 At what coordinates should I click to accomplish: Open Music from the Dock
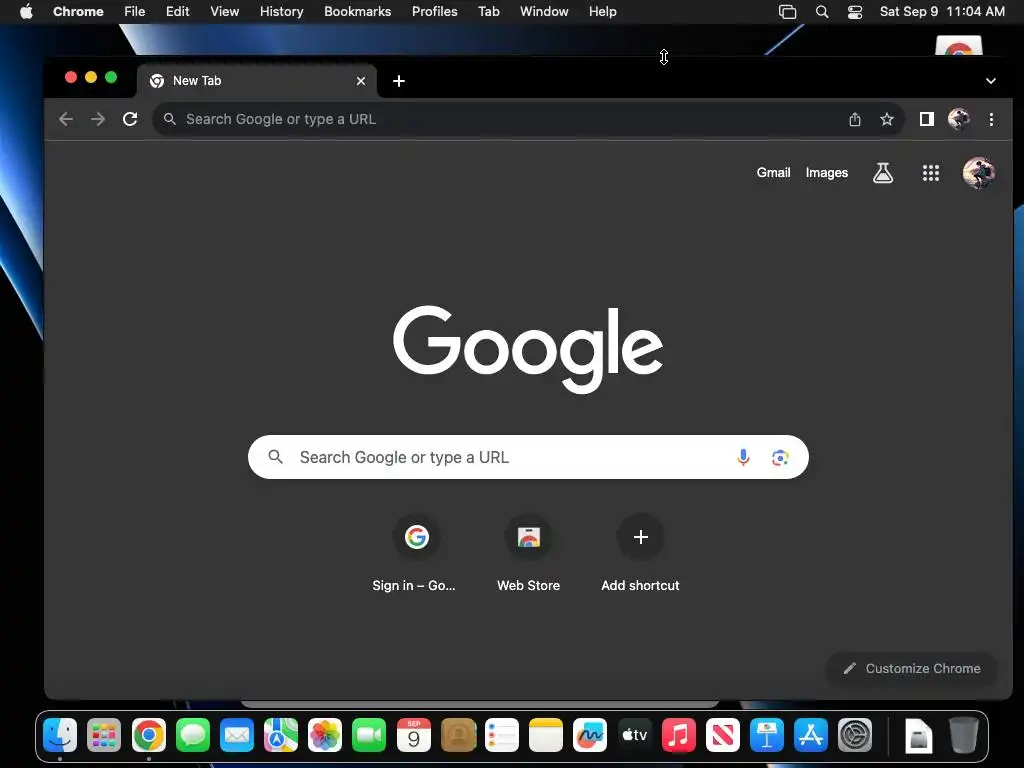pyautogui.click(x=679, y=735)
